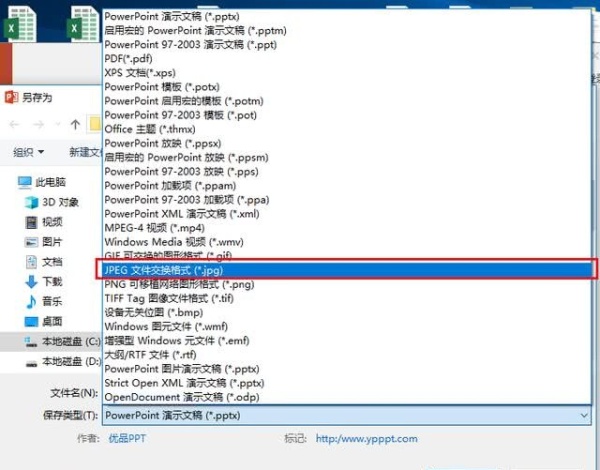600x470 pixels.
Task: Select 大纲/RTF 文件 (*.rtf) format
Action: click(149, 354)
